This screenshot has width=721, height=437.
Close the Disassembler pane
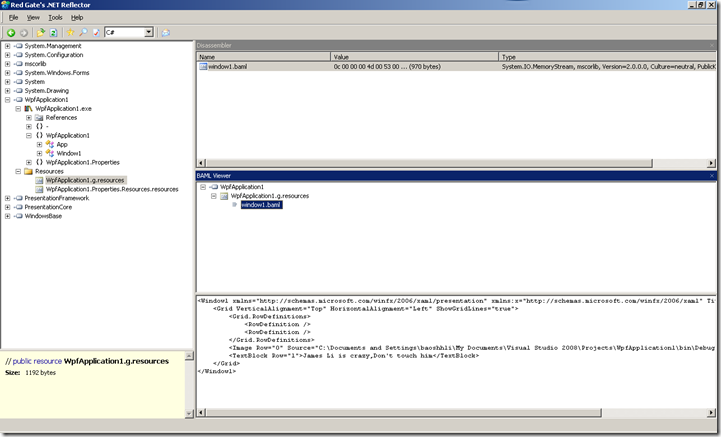click(712, 46)
